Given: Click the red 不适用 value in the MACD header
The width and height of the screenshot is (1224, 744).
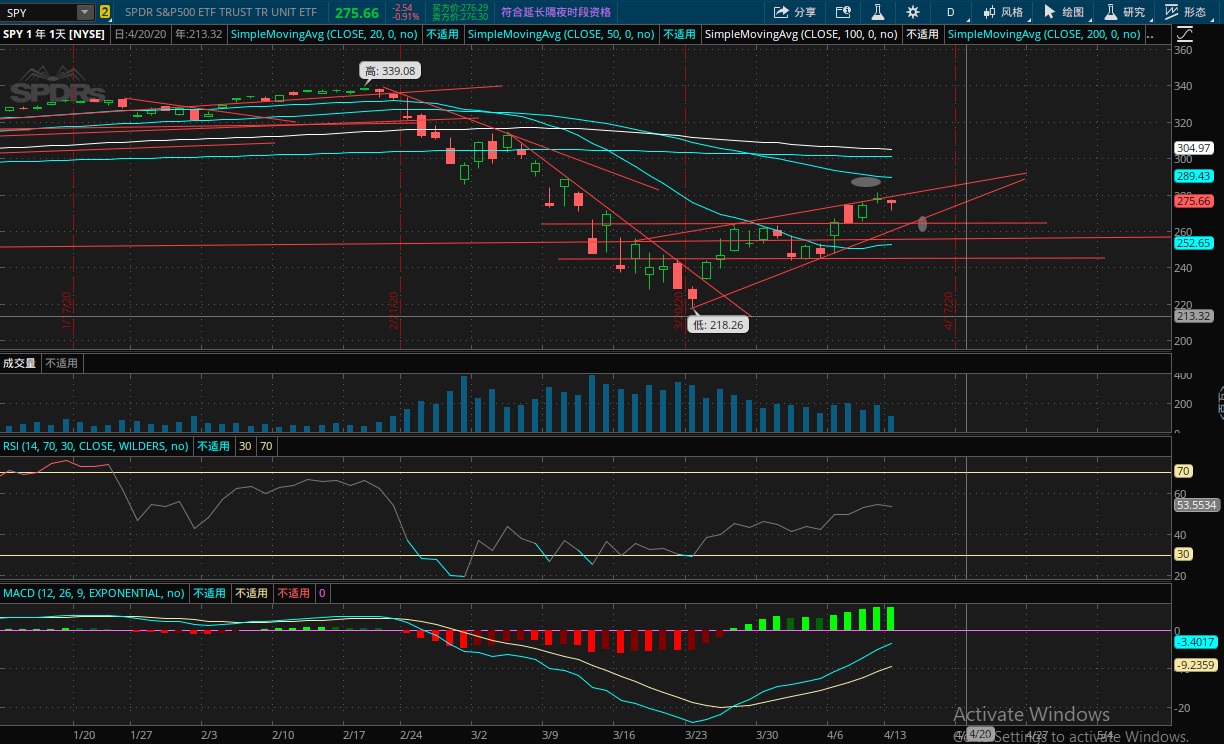Looking at the screenshot, I should click(293, 593).
